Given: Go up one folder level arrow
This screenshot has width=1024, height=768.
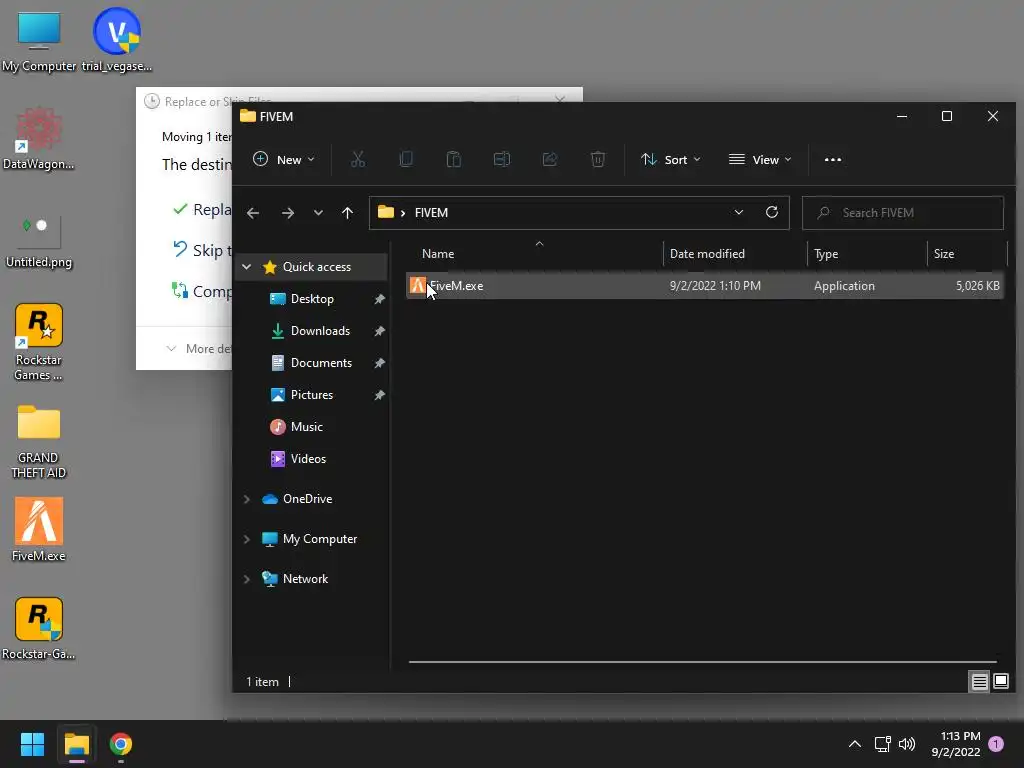Looking at the screenshot, I should [347, 213].
